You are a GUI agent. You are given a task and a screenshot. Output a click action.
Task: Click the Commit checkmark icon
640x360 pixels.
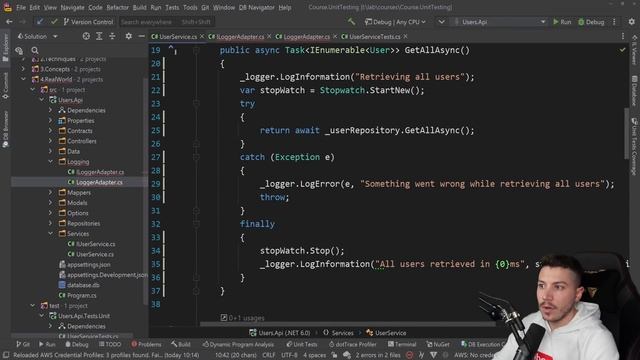pyautogui.click(x=54, y=22)
